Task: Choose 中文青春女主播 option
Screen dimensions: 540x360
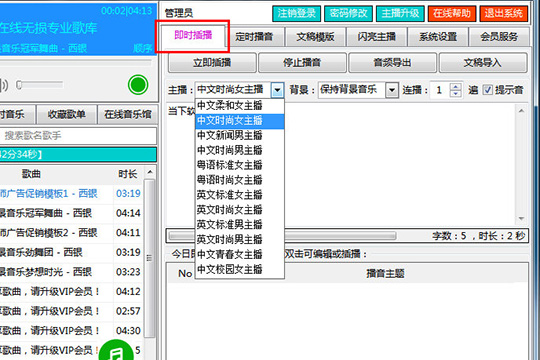Action: pos(240,254)
